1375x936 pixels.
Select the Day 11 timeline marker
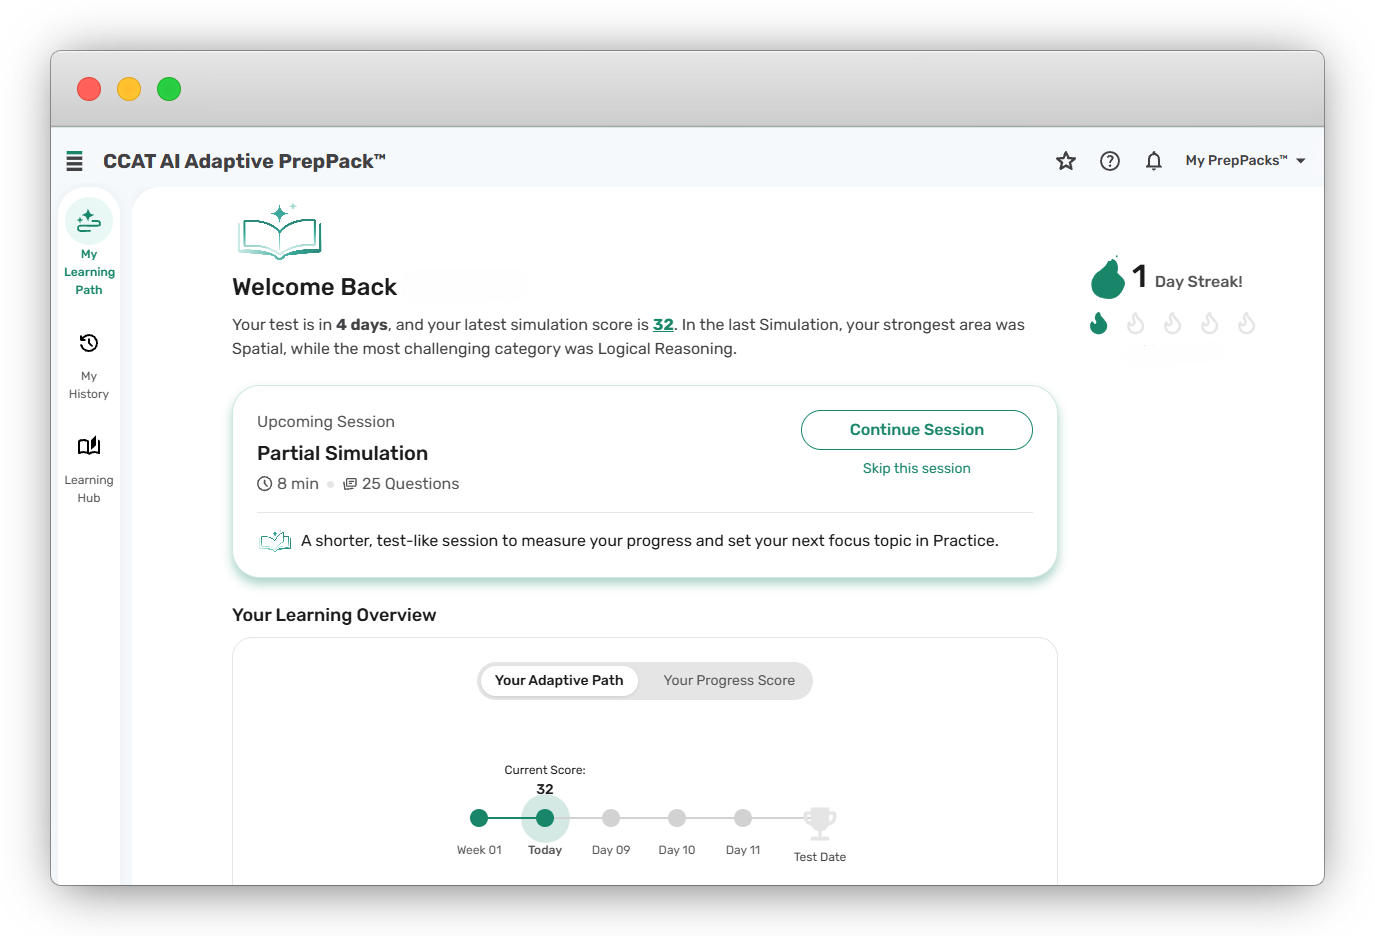click(x=743, y=818)
